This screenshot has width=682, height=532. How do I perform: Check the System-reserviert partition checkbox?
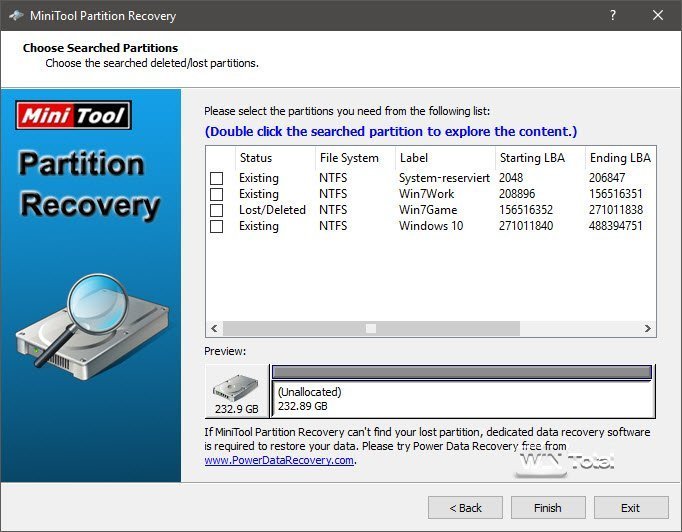pyautogui.click(x=216, y=178)
